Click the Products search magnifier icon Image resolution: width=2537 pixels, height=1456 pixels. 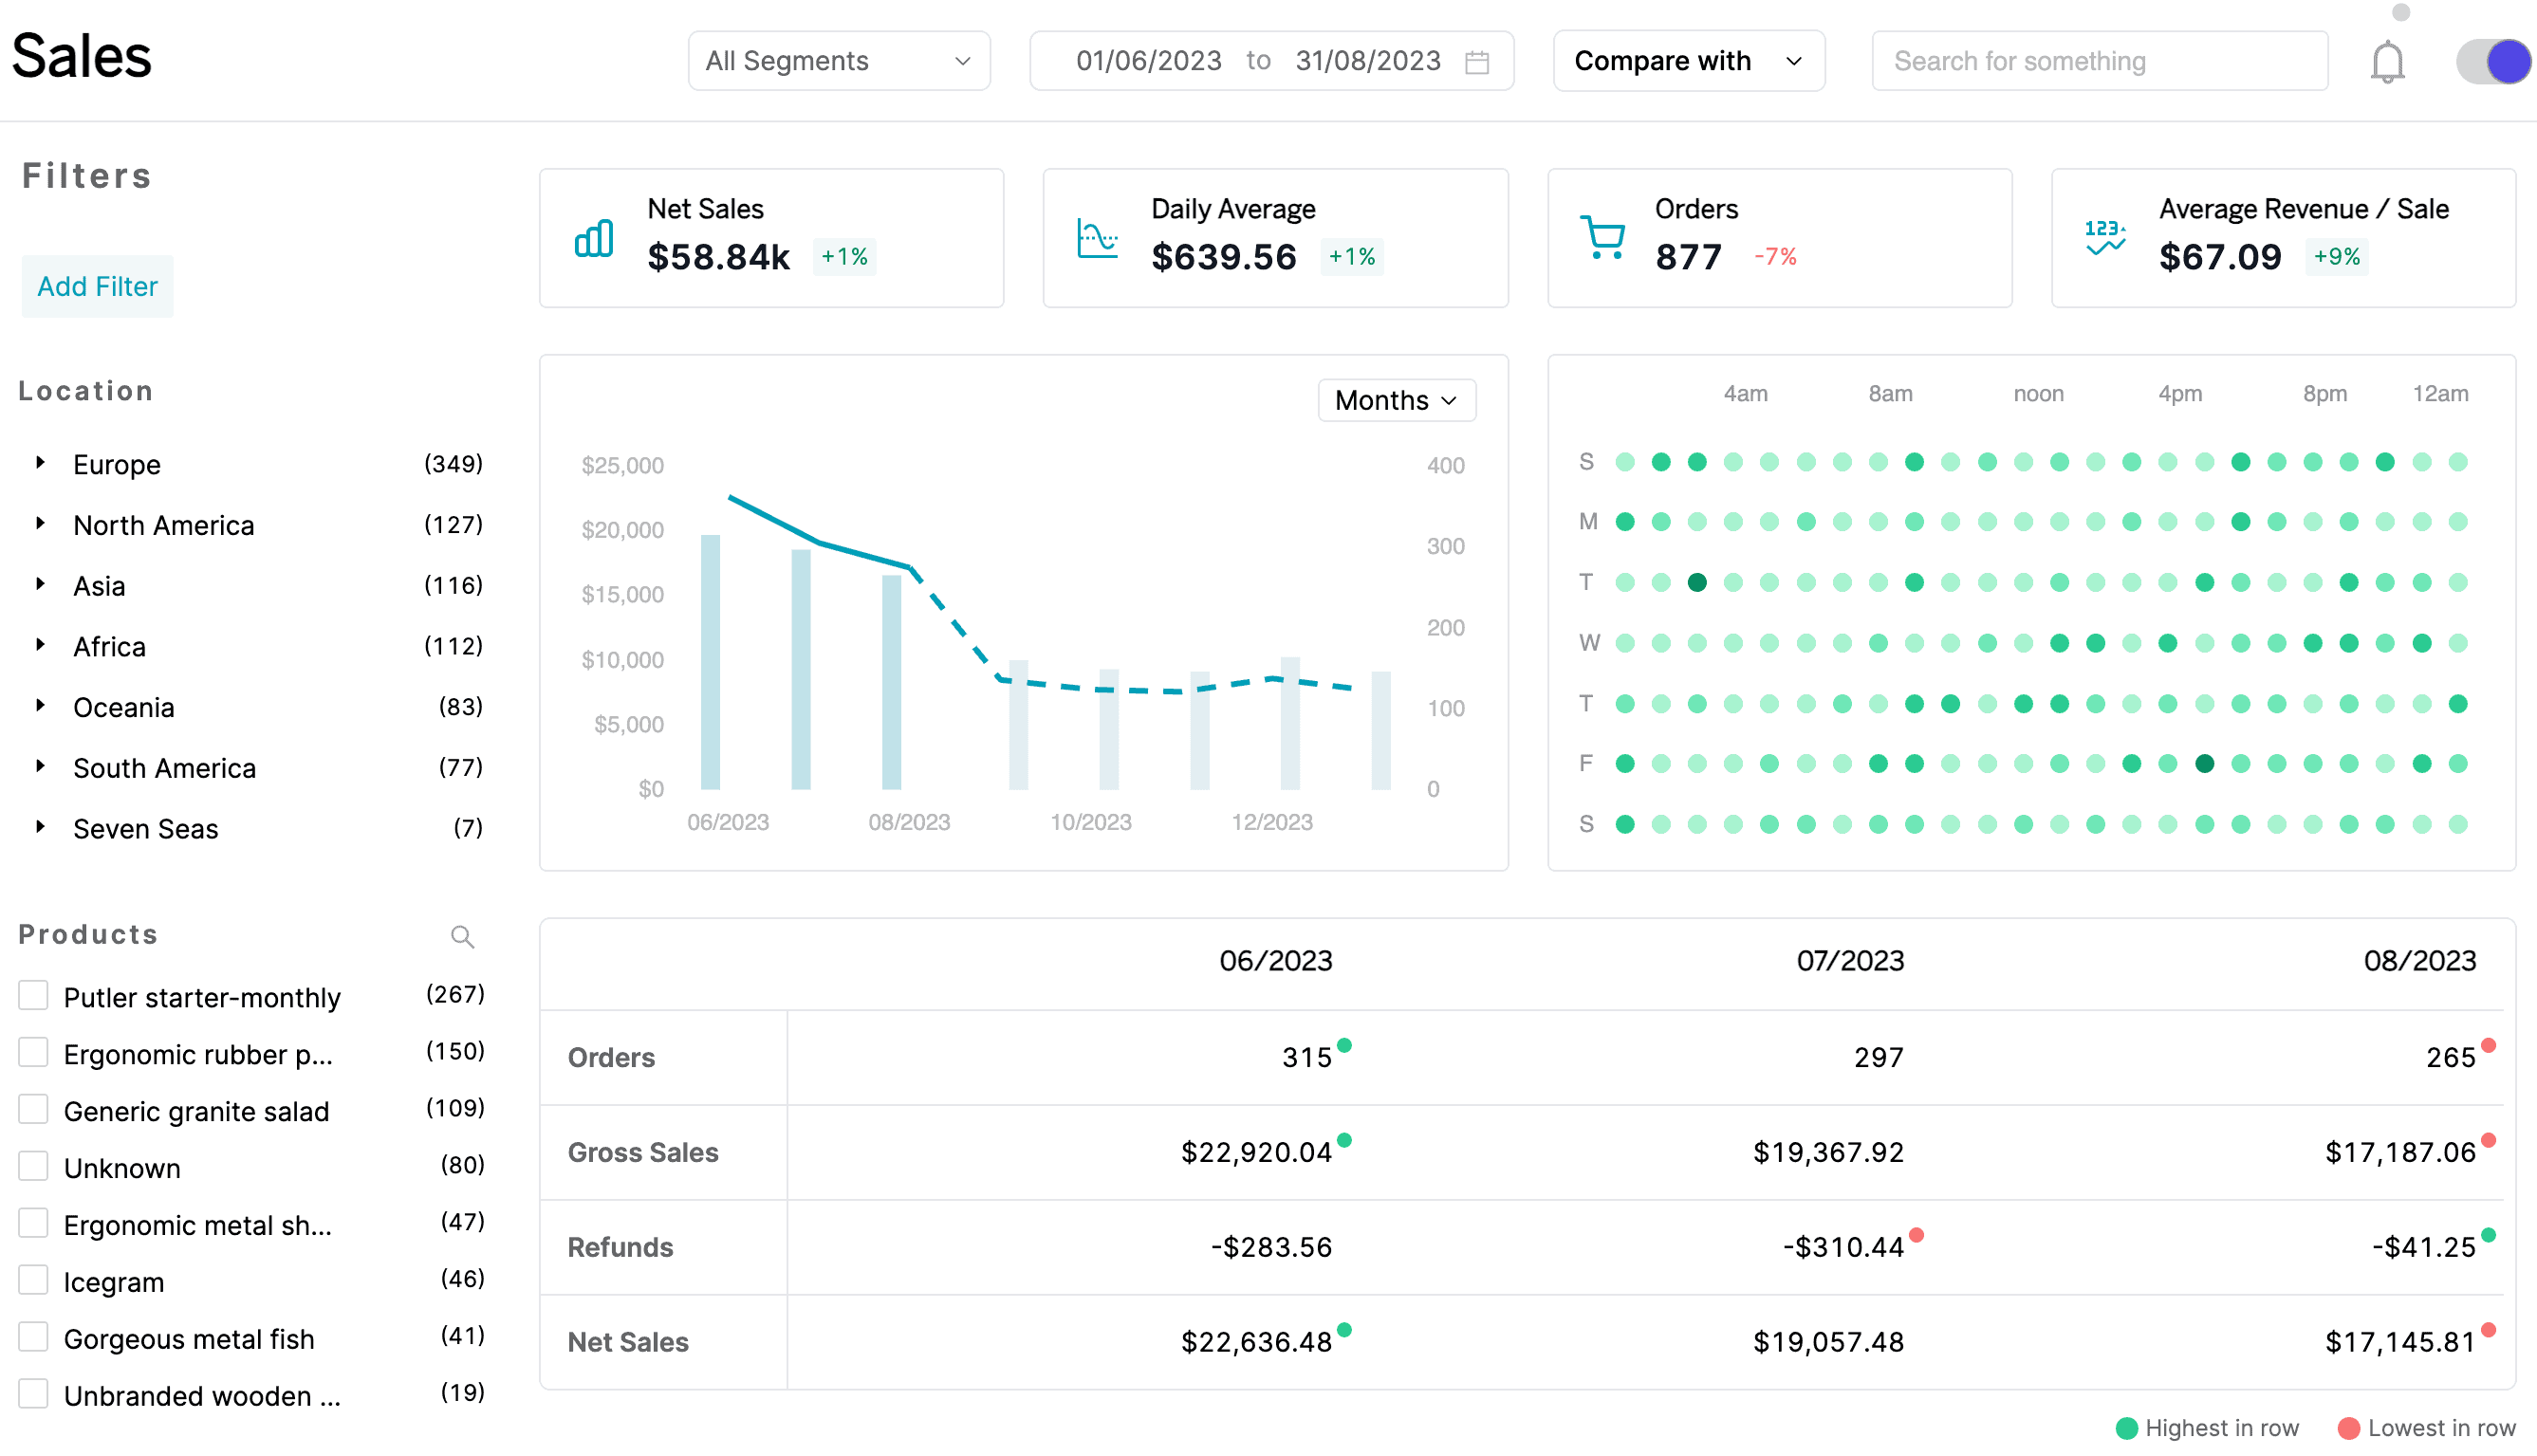tap(460, 935)
